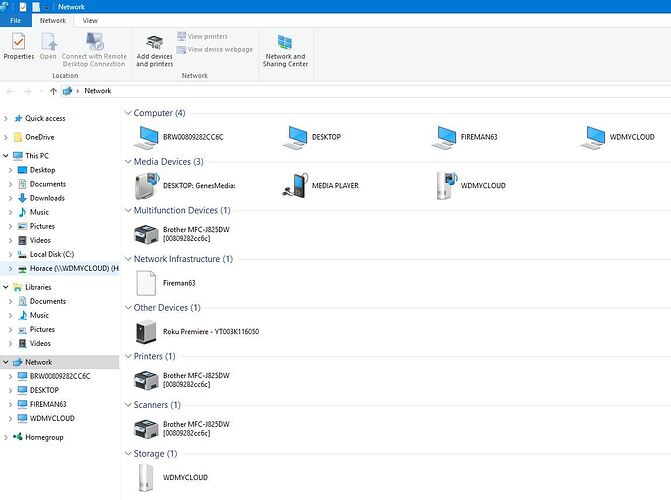
Task: Click the Up arrow navigation button
Action: pos(53,91)
